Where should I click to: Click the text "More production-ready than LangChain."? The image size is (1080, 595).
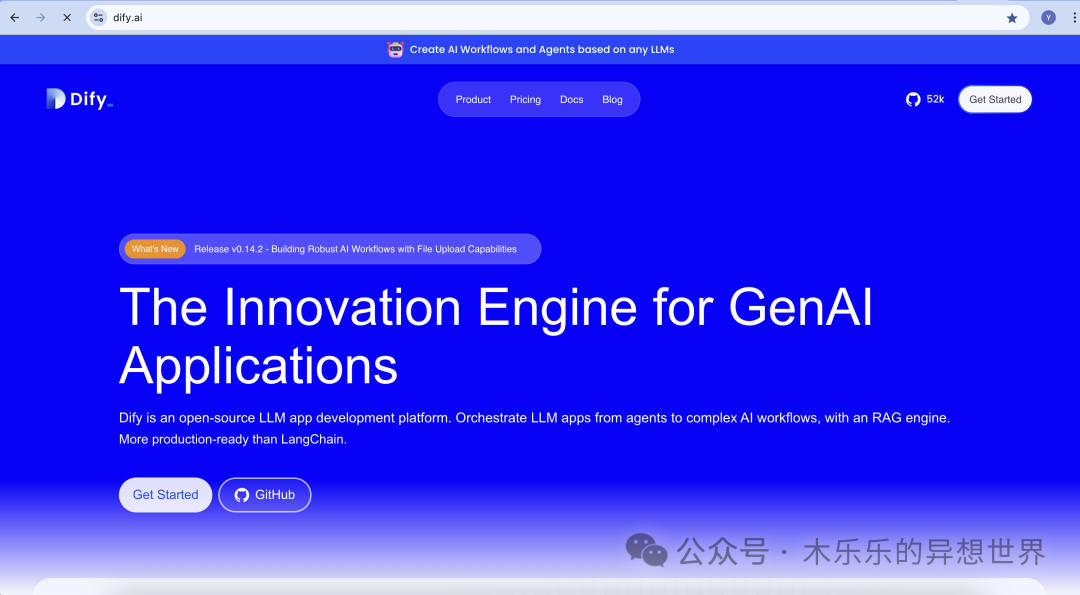click(x=233, y=439)
